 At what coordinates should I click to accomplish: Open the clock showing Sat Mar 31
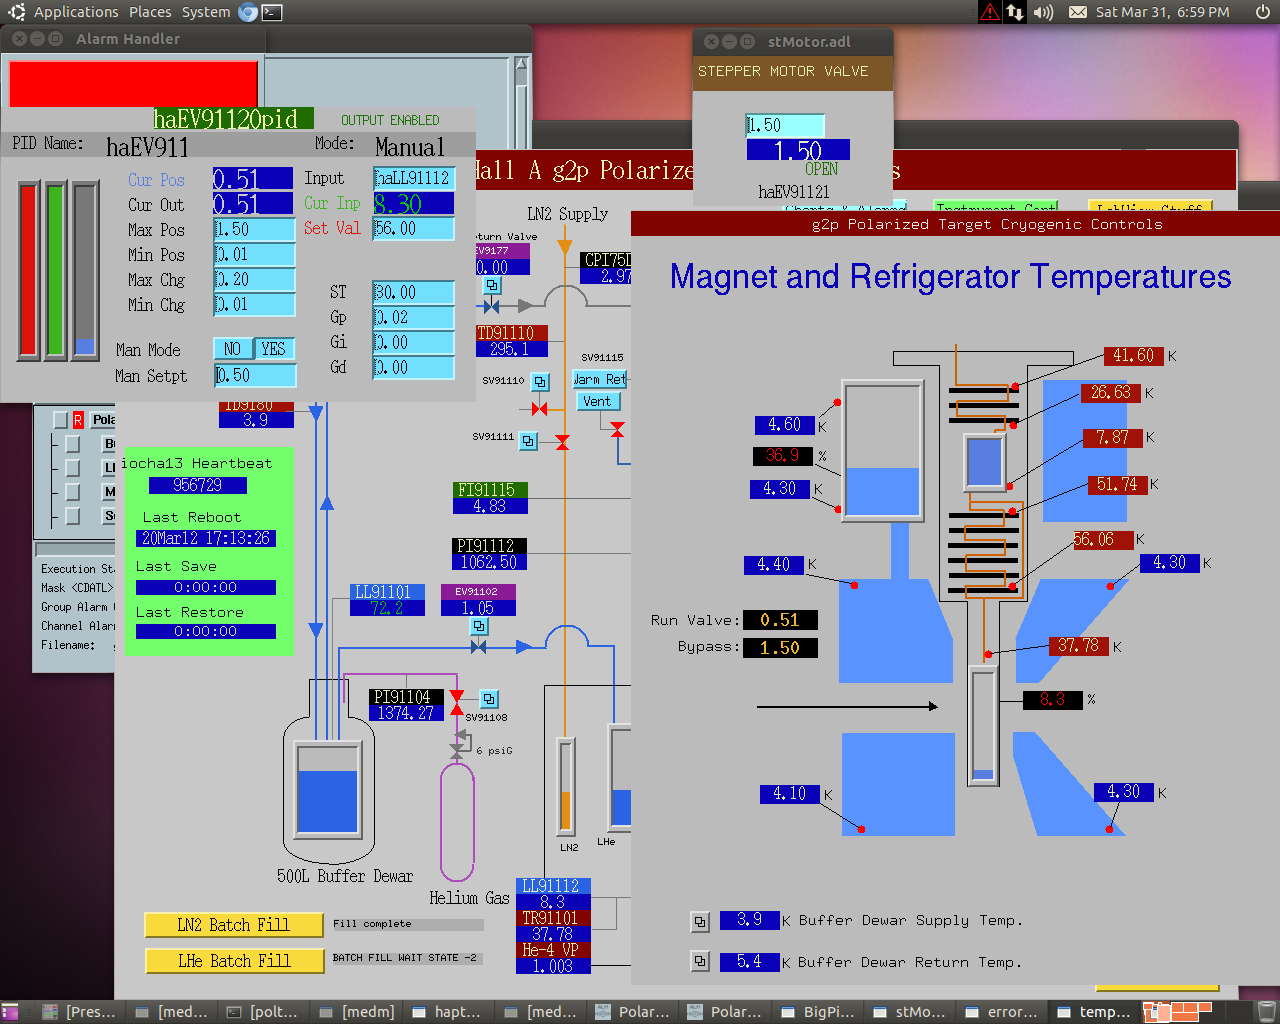pos(1162,12)
